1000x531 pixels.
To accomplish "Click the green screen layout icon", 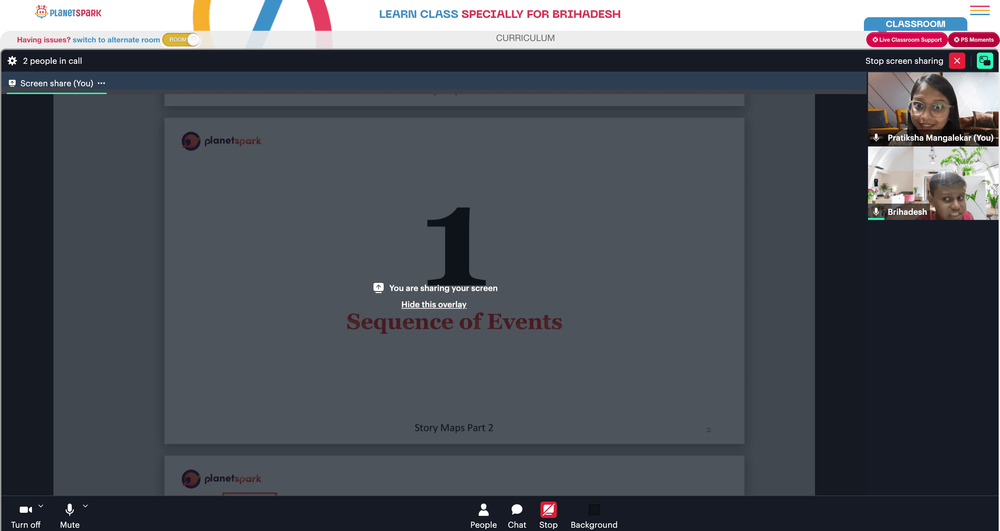I will click(985, 61).
